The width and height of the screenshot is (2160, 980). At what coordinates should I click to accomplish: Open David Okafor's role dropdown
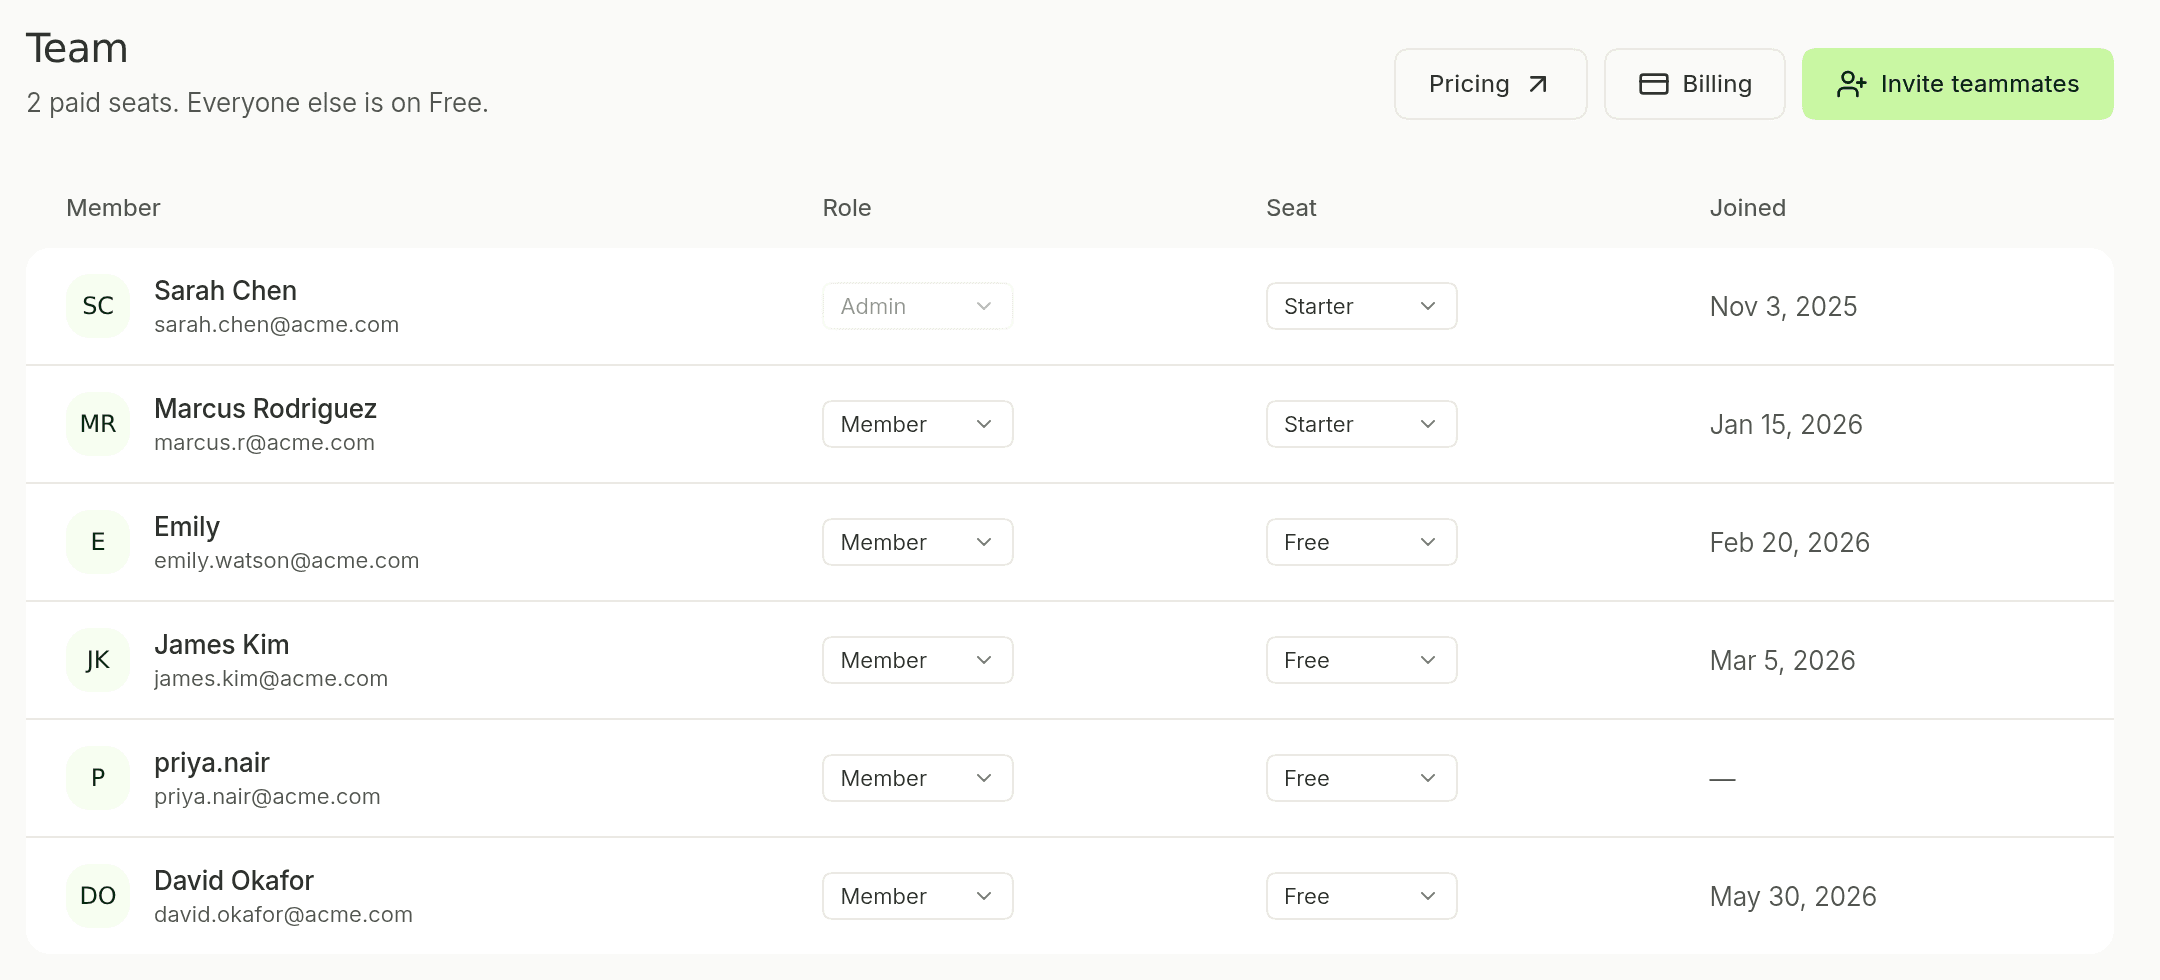click(x=918, y=896)
